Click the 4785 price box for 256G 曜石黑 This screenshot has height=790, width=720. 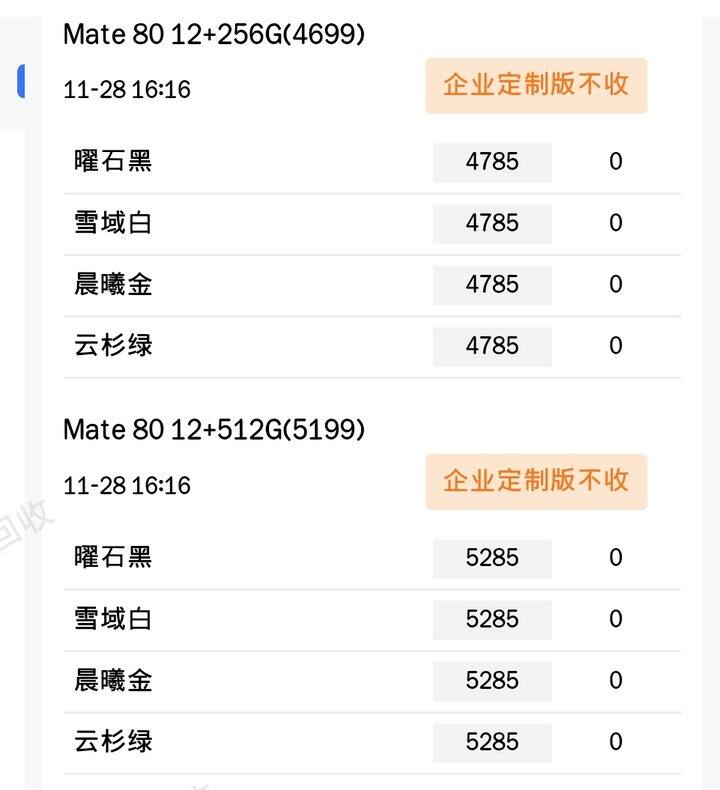click(x=492, y=162)
